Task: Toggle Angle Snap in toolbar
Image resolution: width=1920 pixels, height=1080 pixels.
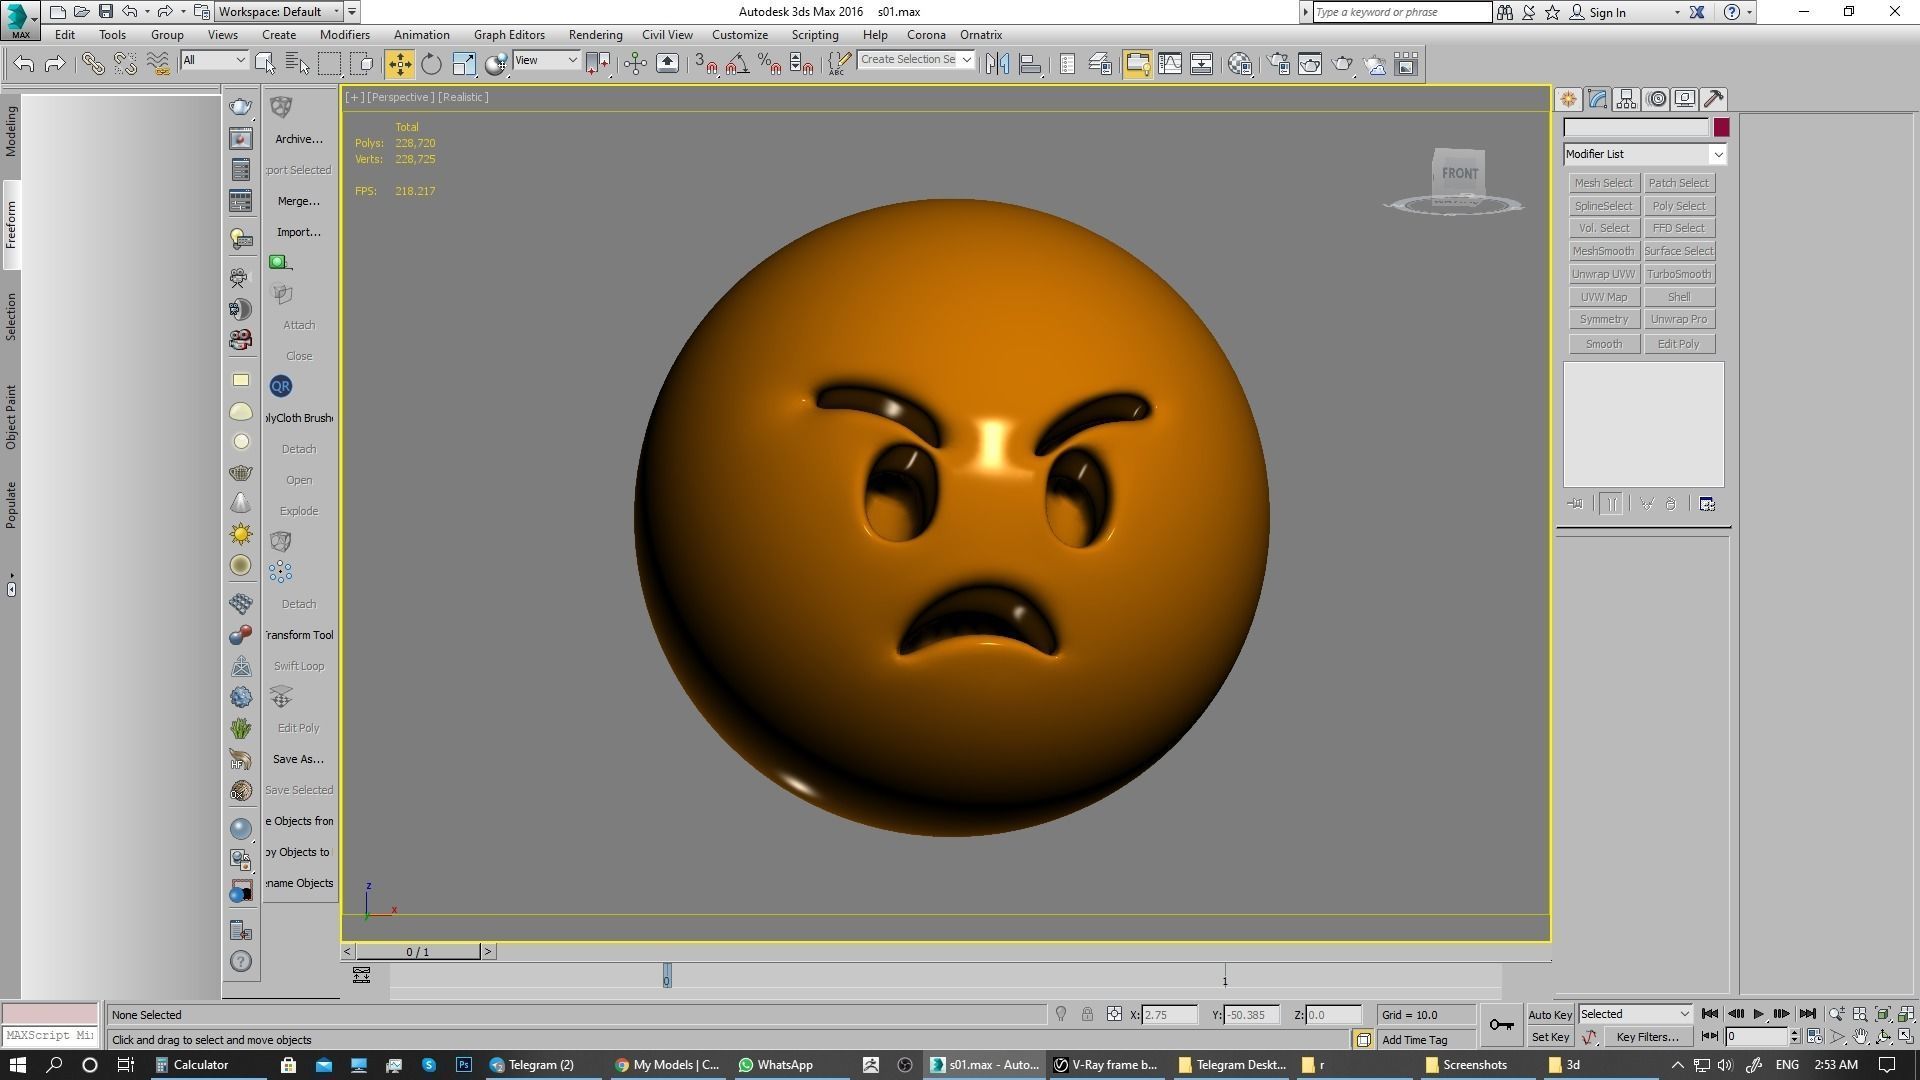Action: tap(737, 64)
